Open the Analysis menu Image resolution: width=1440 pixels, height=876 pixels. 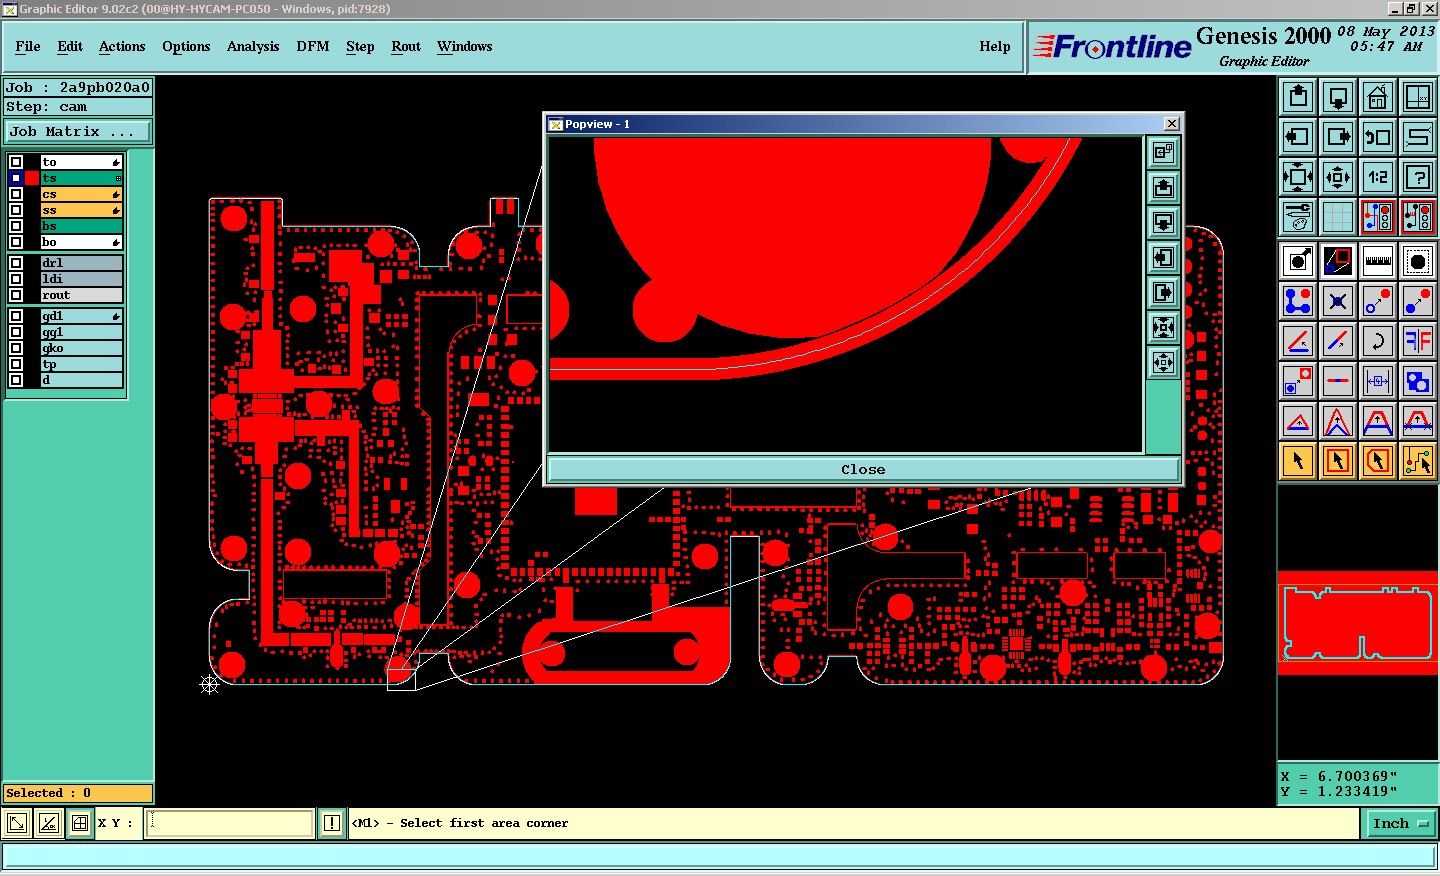click(253, 47)
